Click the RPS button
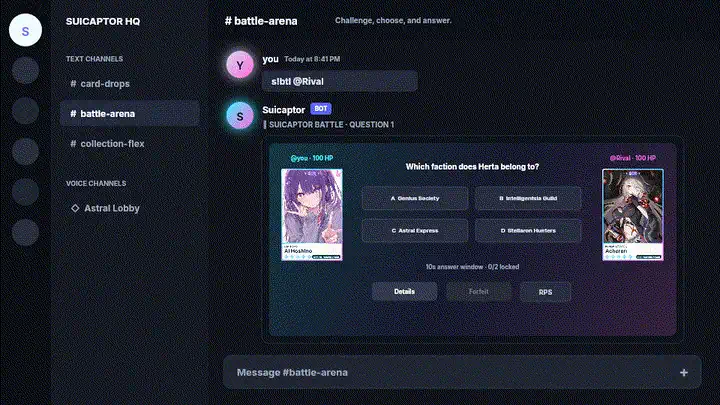Image resolution: width=720 pixels, height=405 pixels. tap(546, 292)
